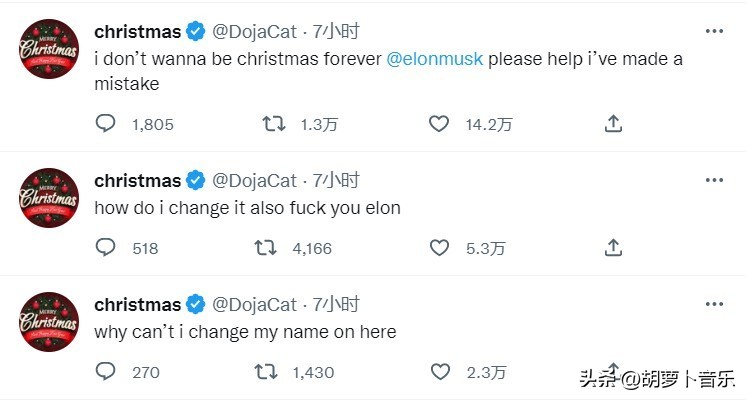Like the tweet with 5.3万 likes
747x400 pixels.
click(x=439, y=248)
